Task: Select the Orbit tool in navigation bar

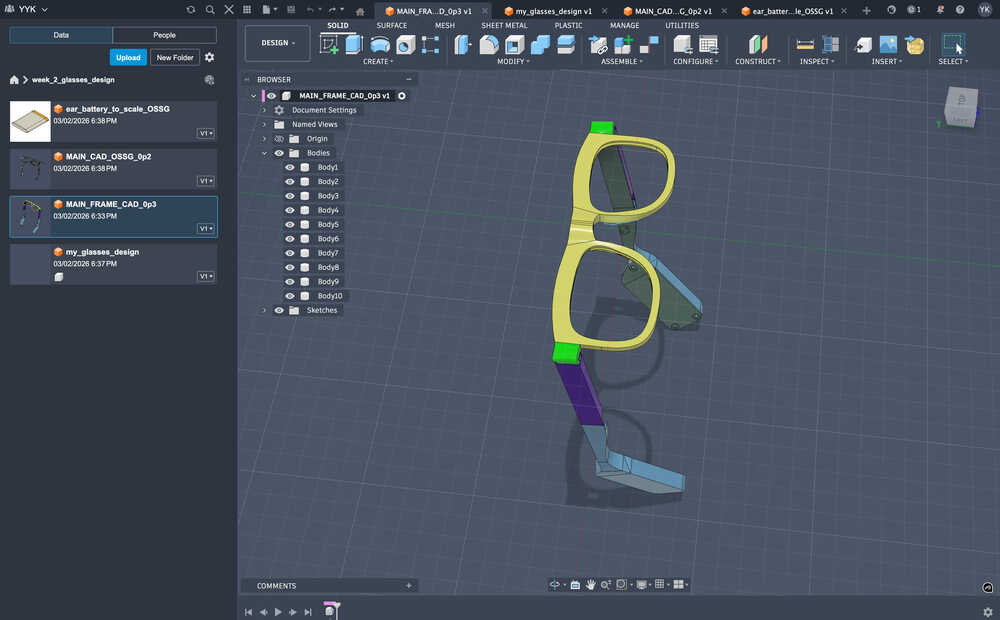Action: click(x=556, y=584)
